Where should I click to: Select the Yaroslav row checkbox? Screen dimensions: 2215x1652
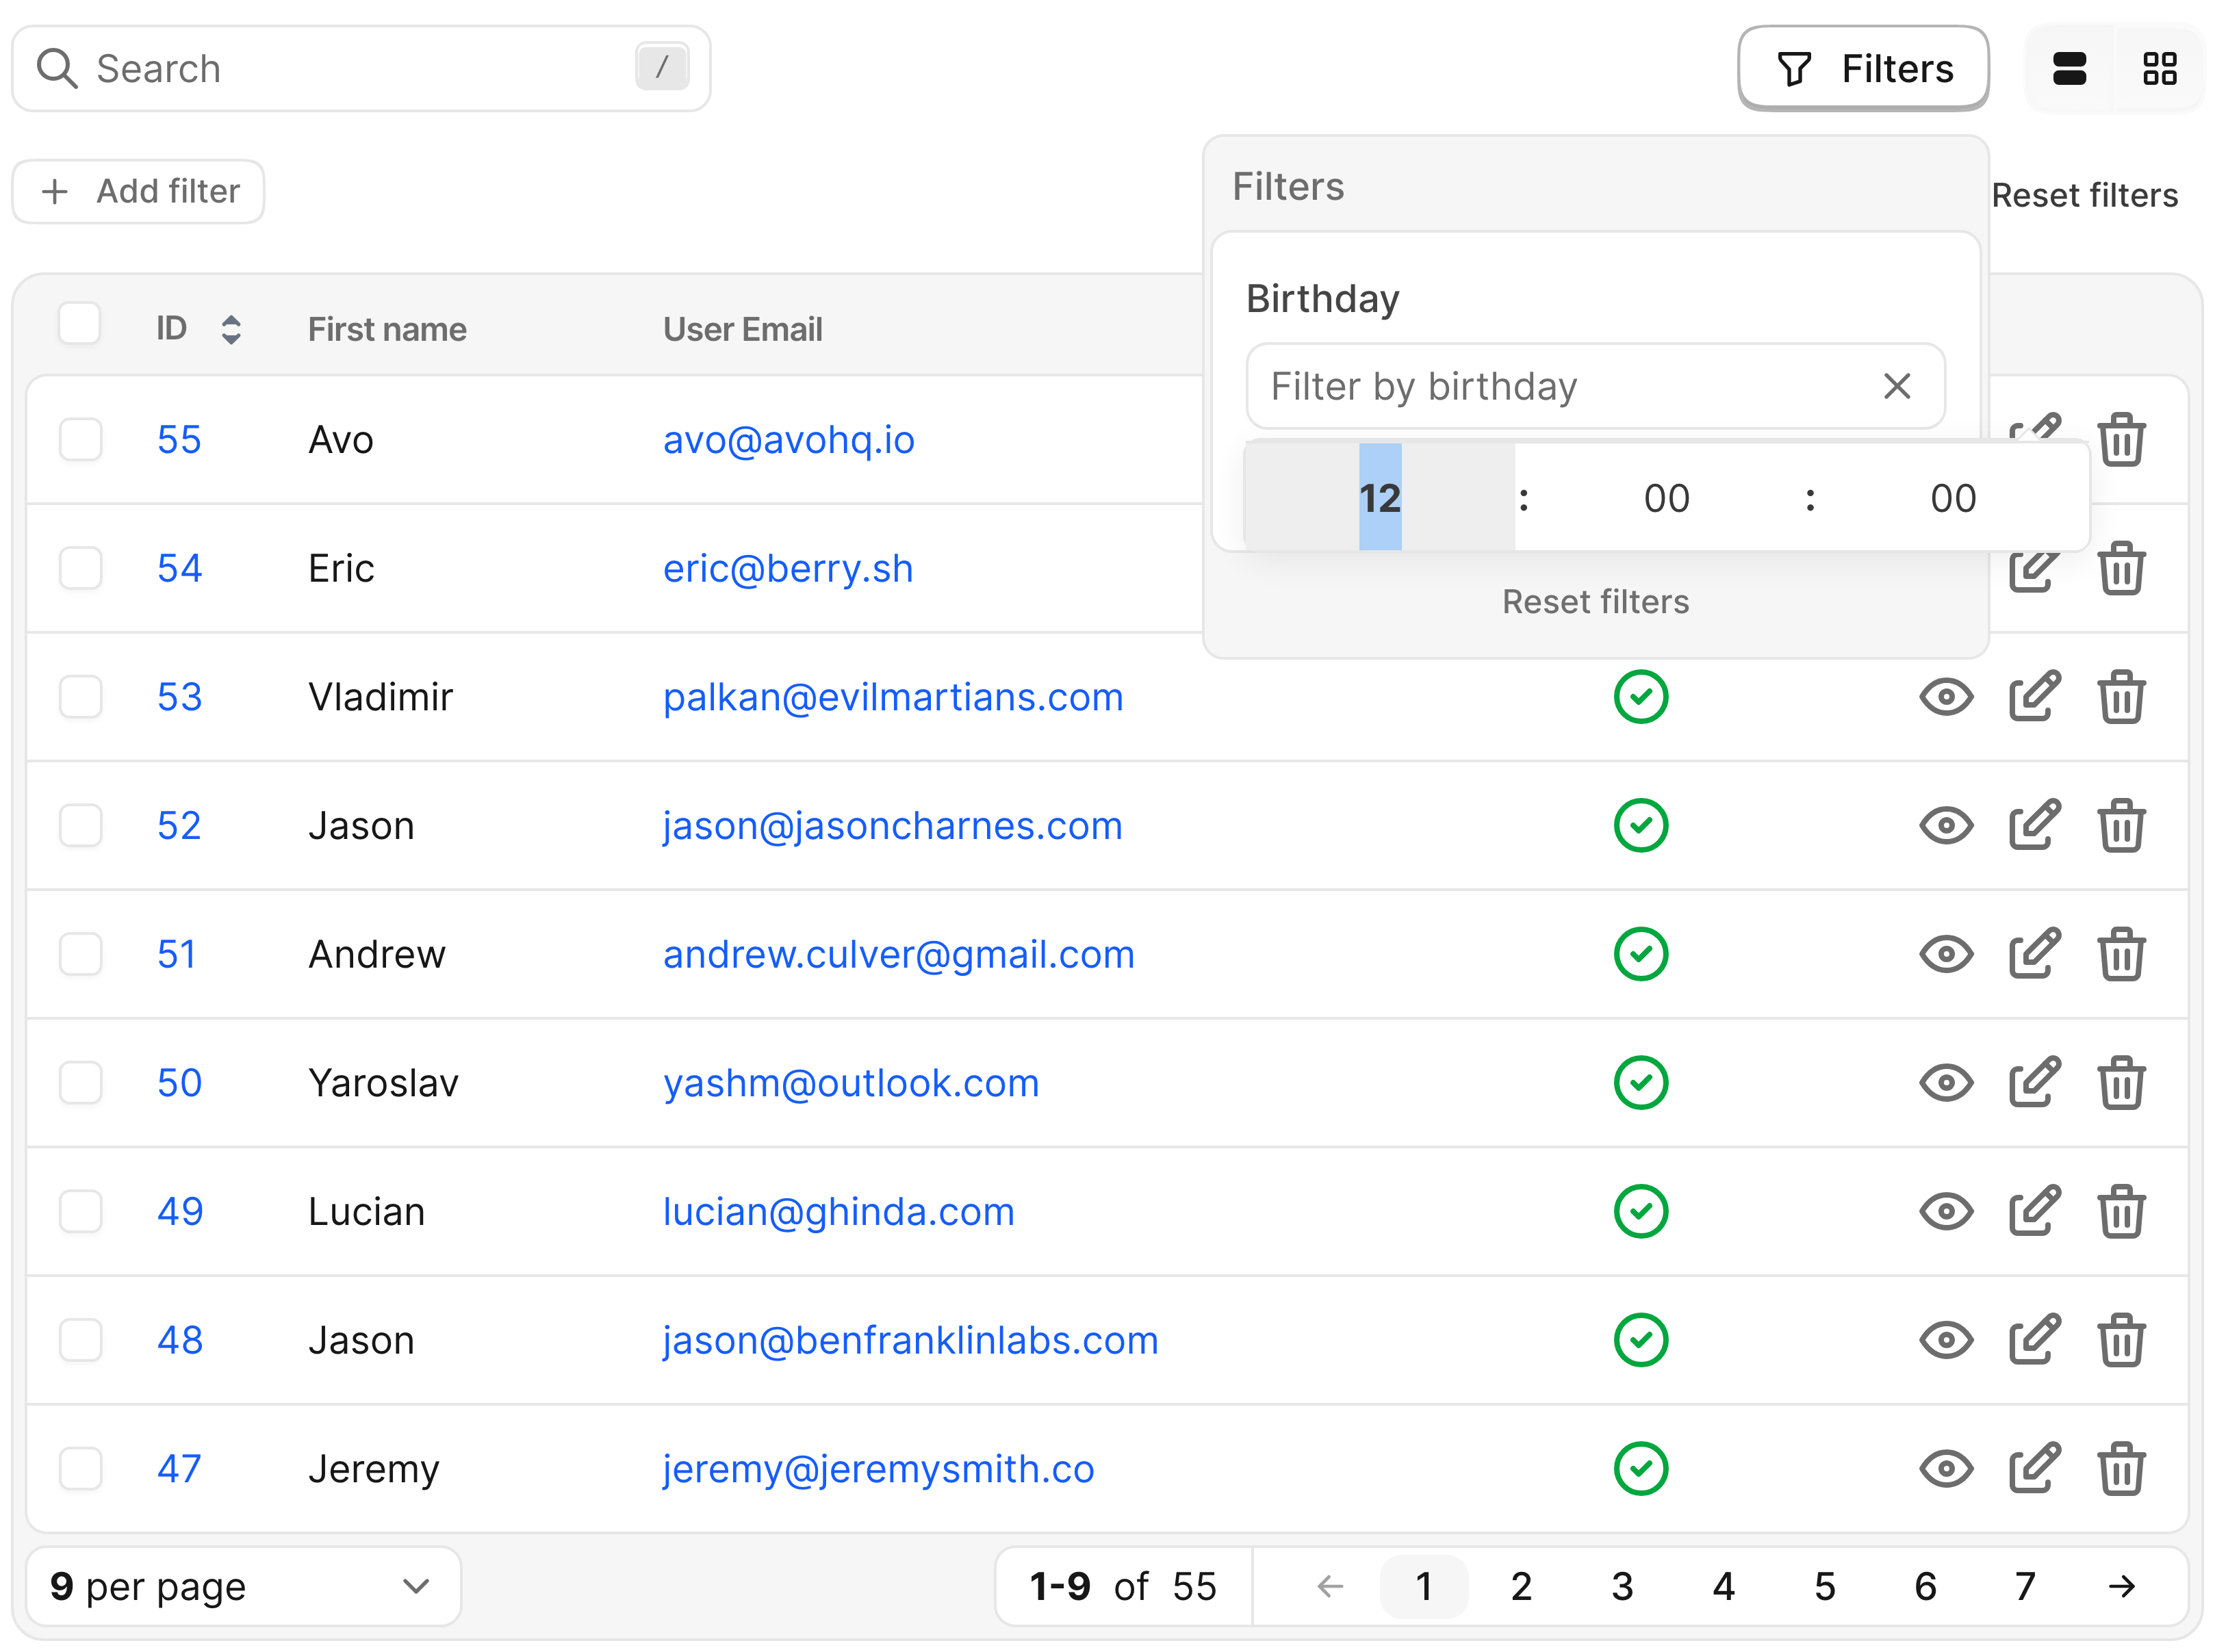pyautogui.click(x=80, y=1083)
